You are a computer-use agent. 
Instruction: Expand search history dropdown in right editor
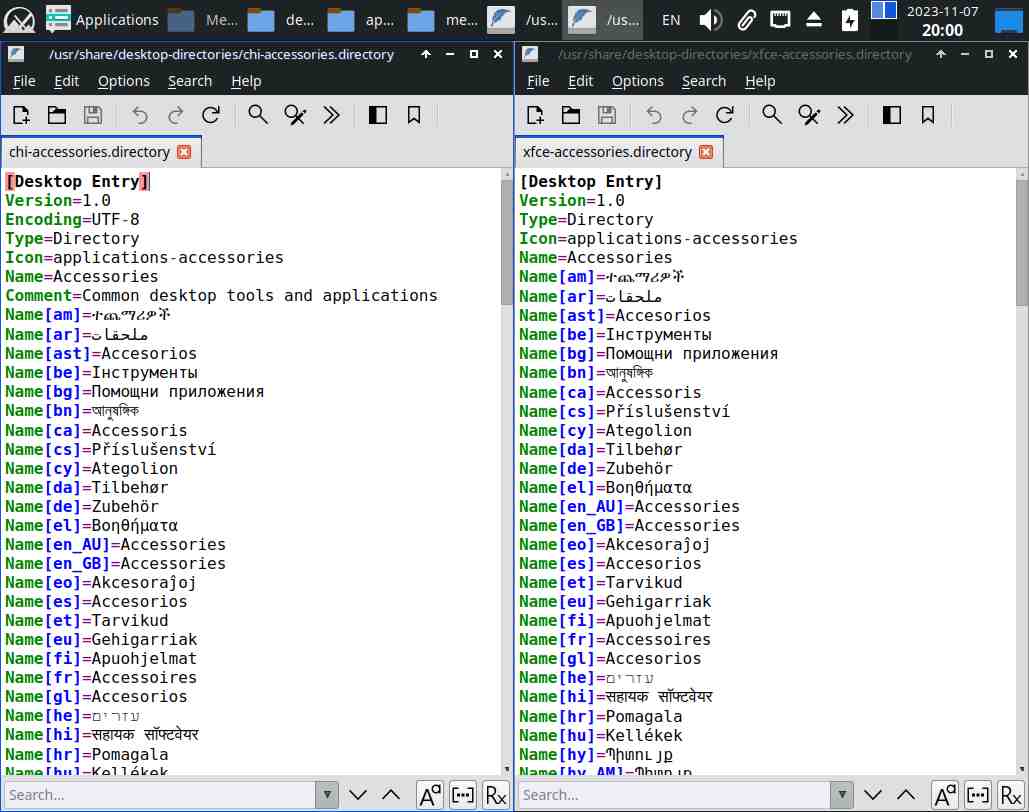(840, 795)
